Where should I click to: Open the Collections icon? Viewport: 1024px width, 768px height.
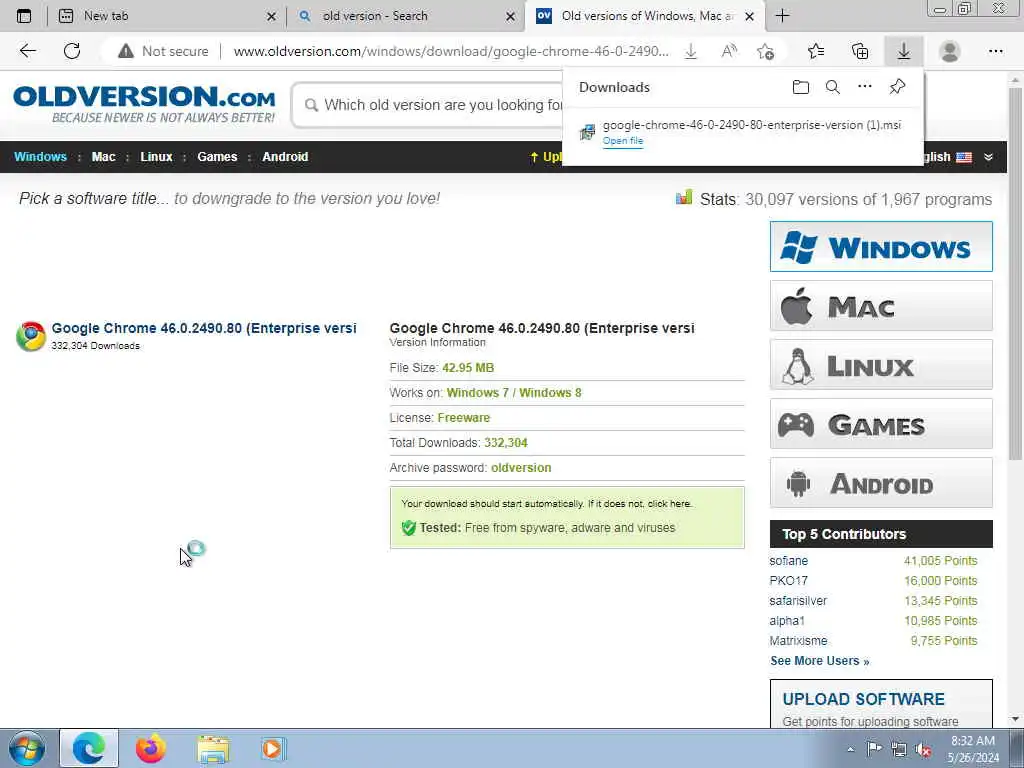click(860, 51)
